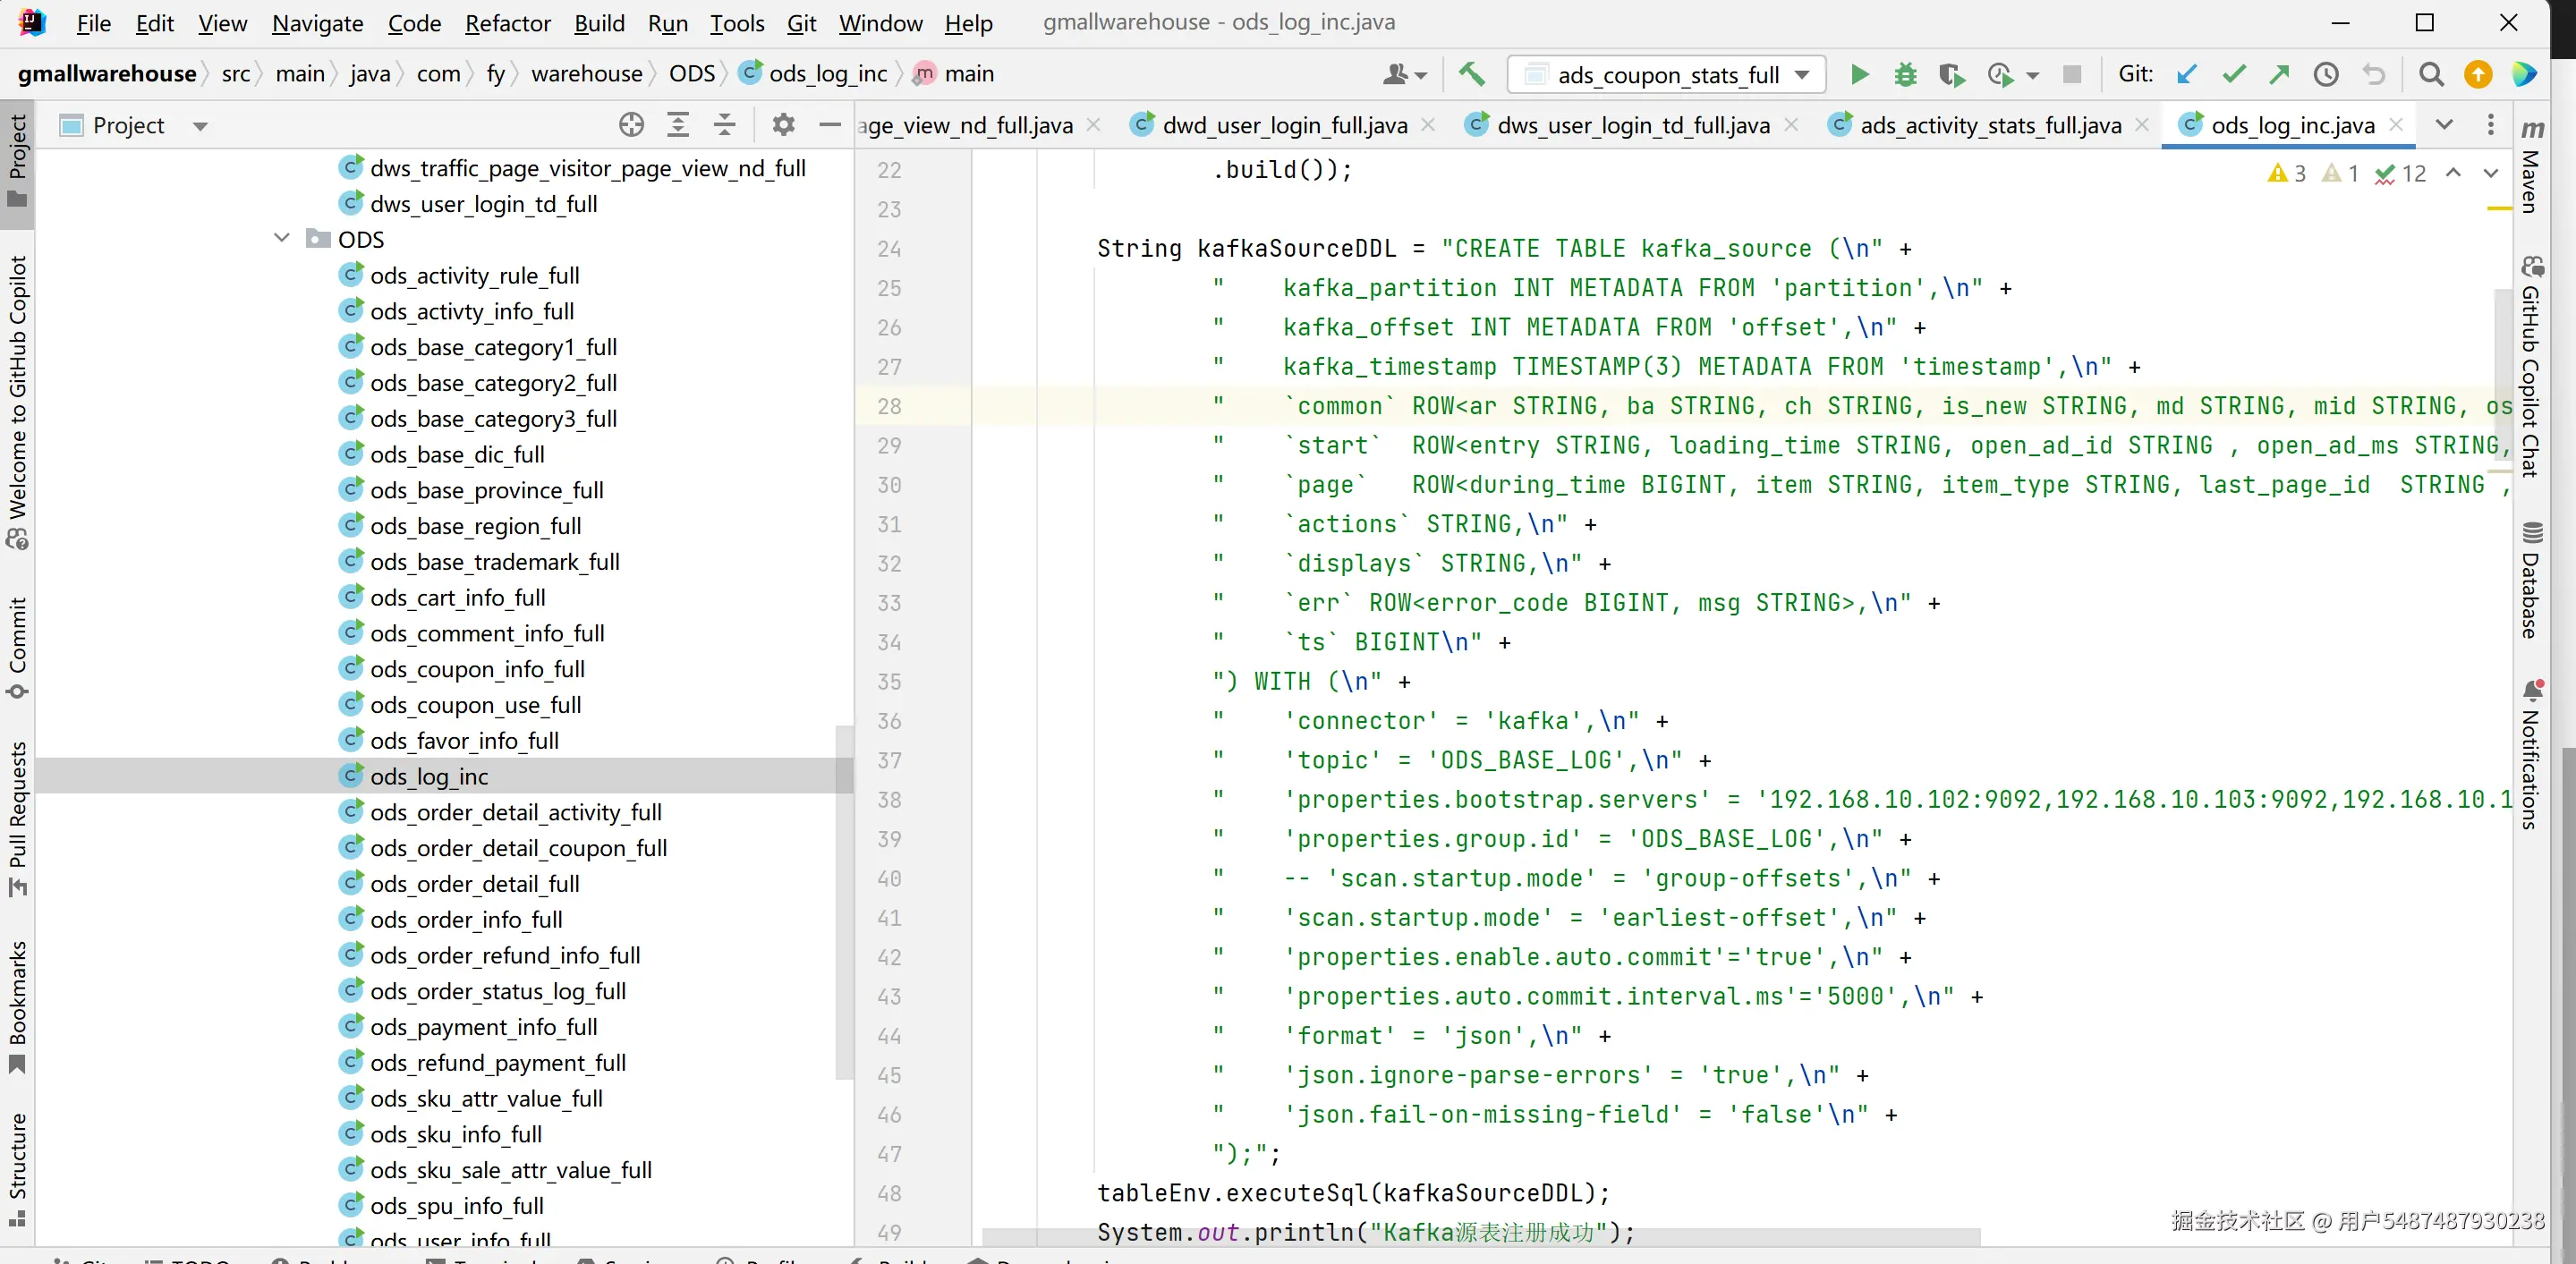The width and height of the screenshot is (2576, 1264).
Task: Click warehouse in the breadcrumb path
Action: pos(586,74)
